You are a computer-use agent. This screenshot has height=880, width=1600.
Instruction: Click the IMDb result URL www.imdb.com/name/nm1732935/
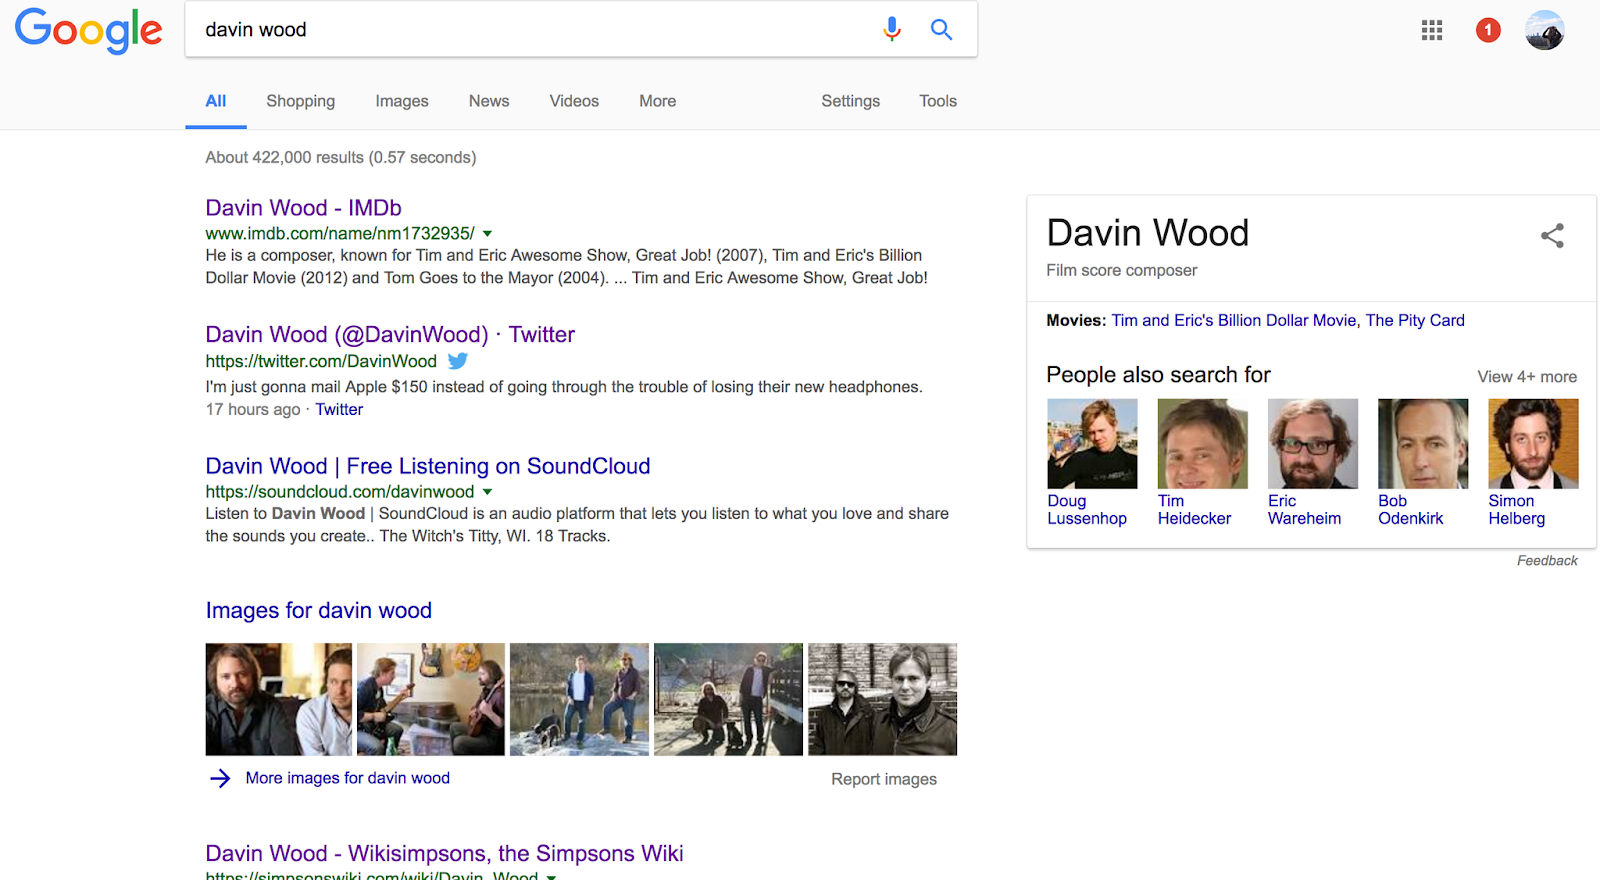(340, 234)
